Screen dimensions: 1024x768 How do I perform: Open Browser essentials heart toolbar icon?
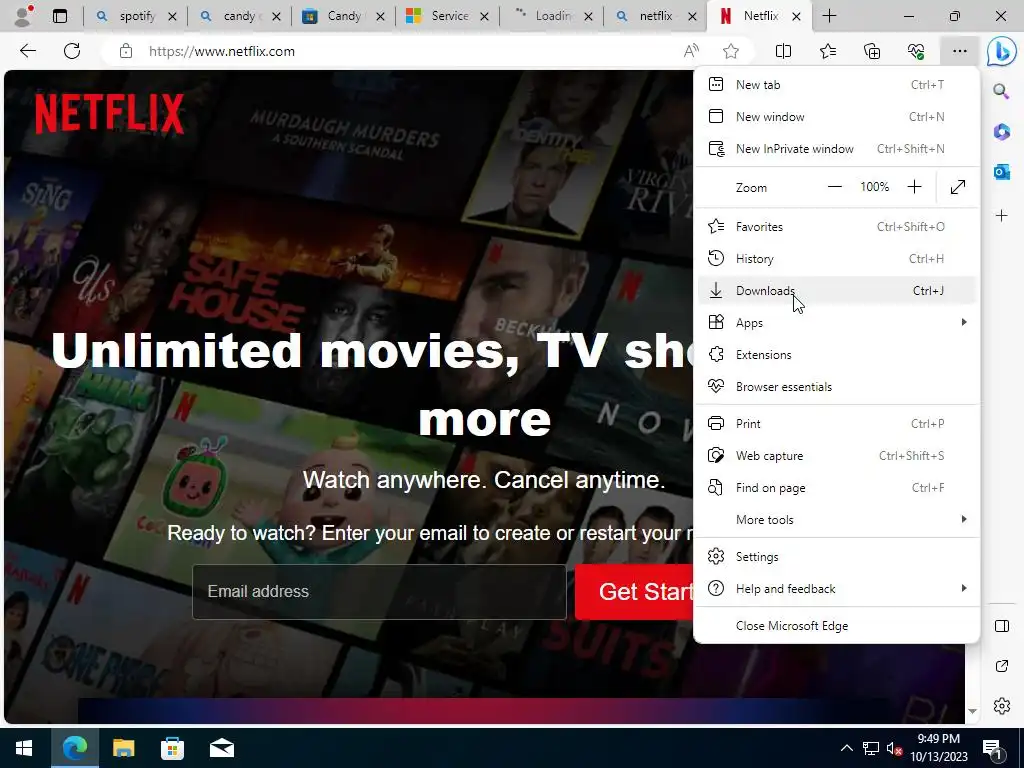coord(916,51)
